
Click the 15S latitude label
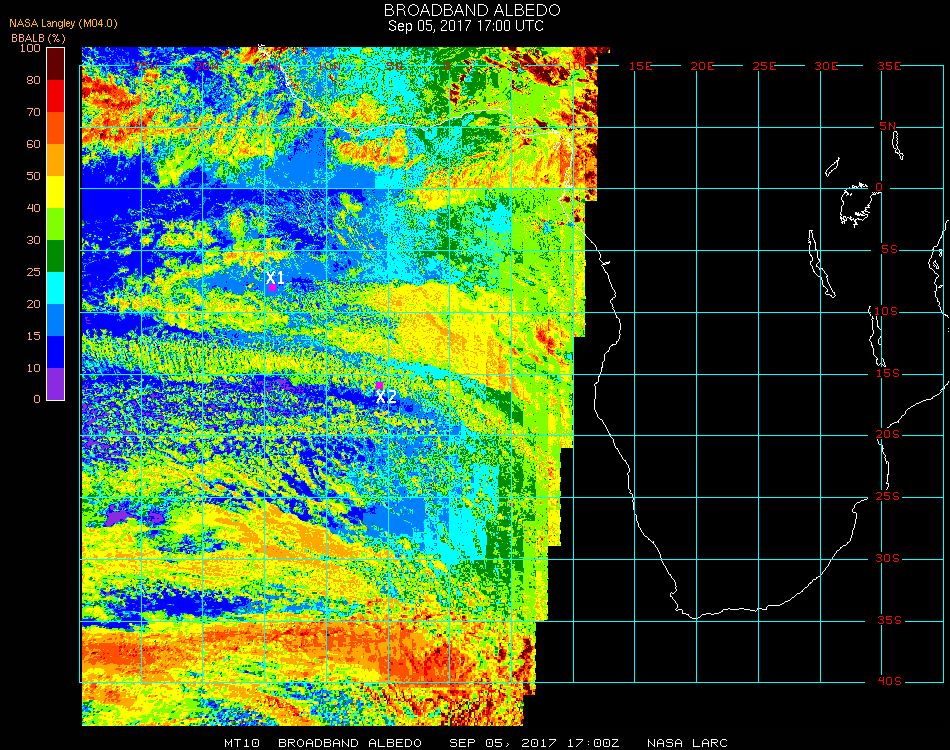[888, 374]
